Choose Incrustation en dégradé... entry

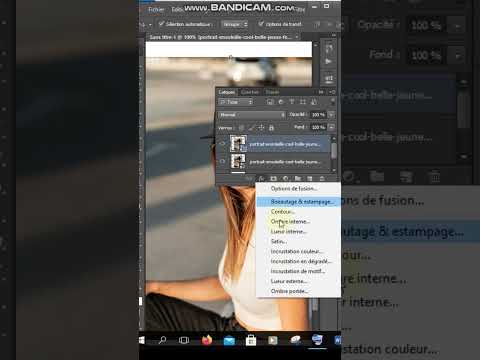click(298, 261)
